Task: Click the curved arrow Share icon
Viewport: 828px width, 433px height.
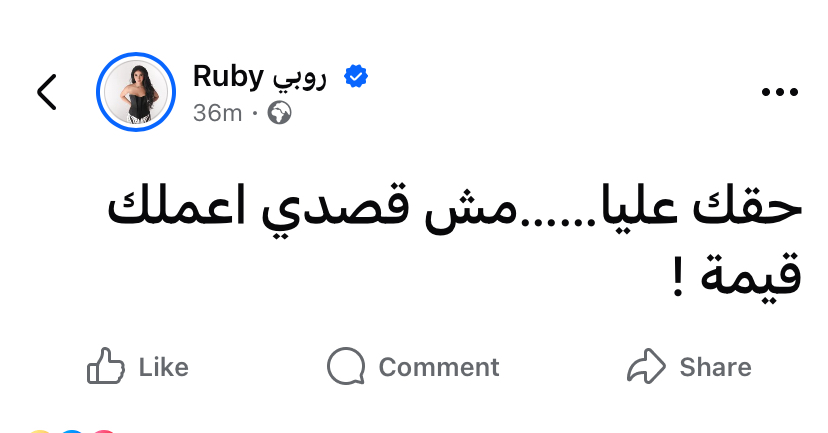Action: [x=645, y=367]
